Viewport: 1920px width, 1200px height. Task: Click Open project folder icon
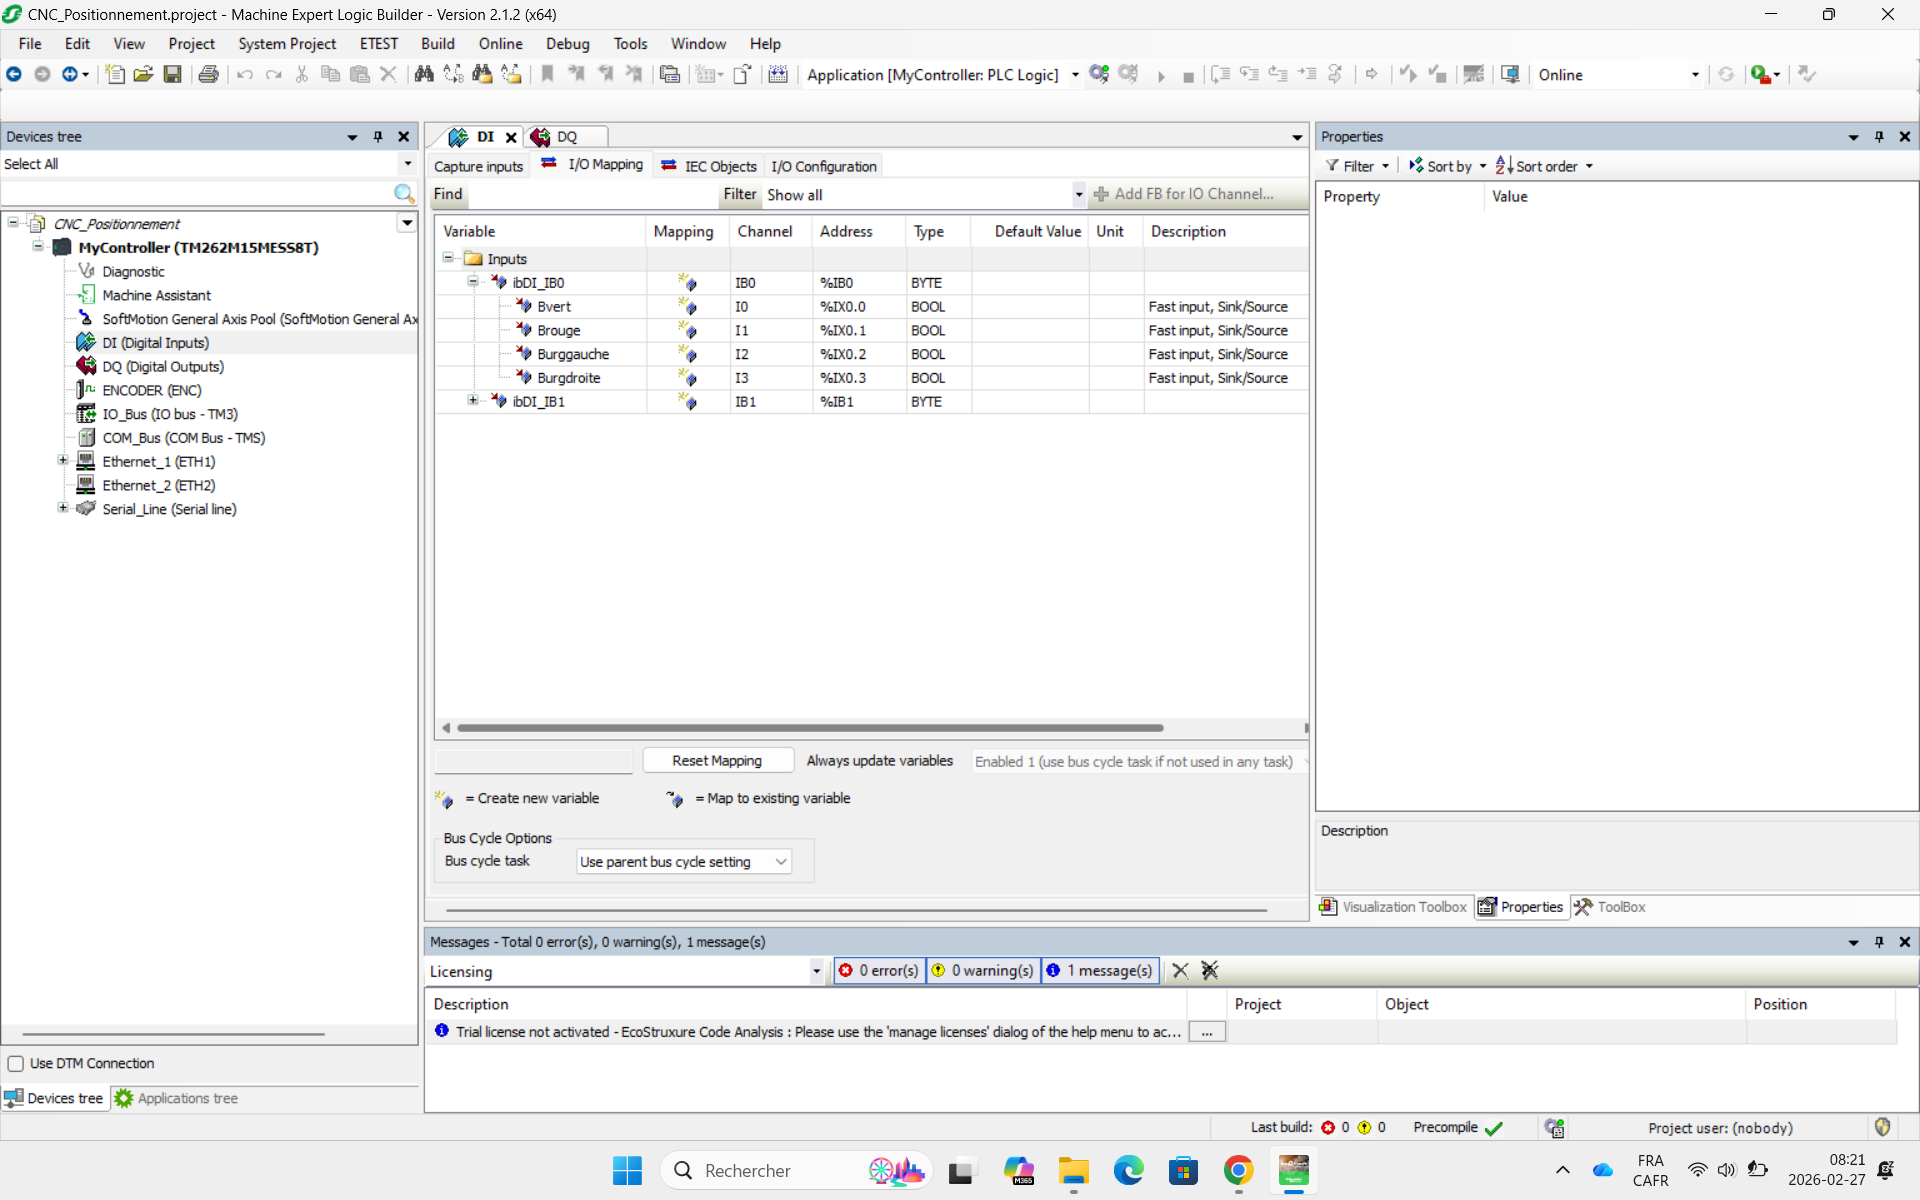click(x=143, y=74)
